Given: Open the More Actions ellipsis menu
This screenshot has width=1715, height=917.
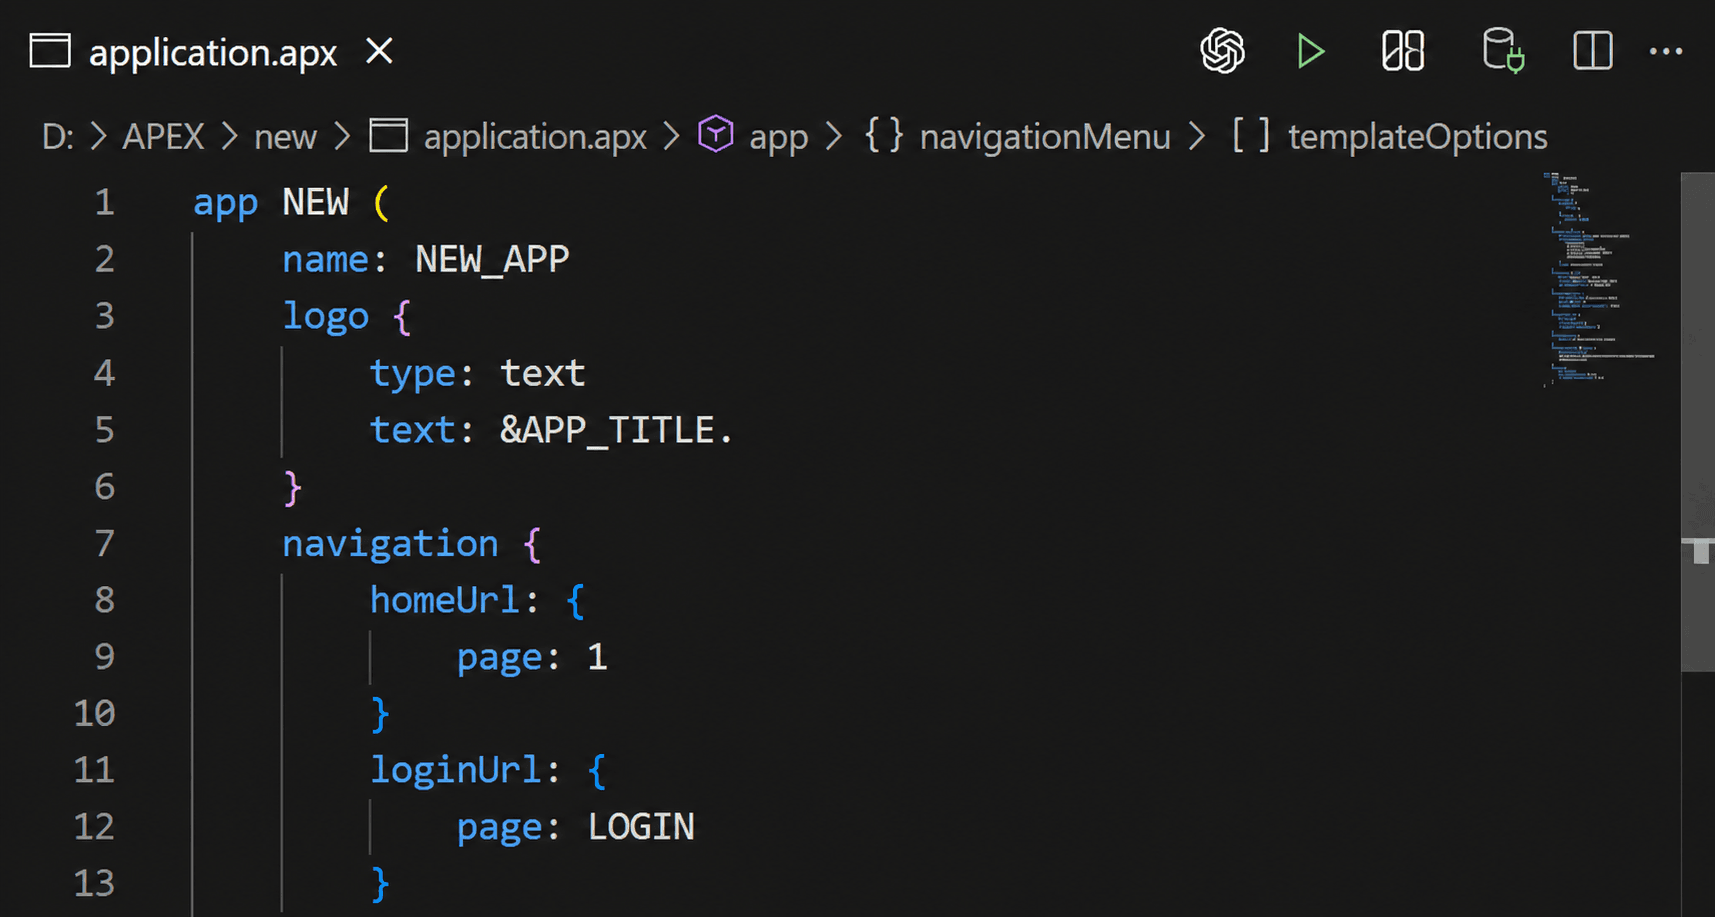Looking at the screenshot, I should point(1666,51).
